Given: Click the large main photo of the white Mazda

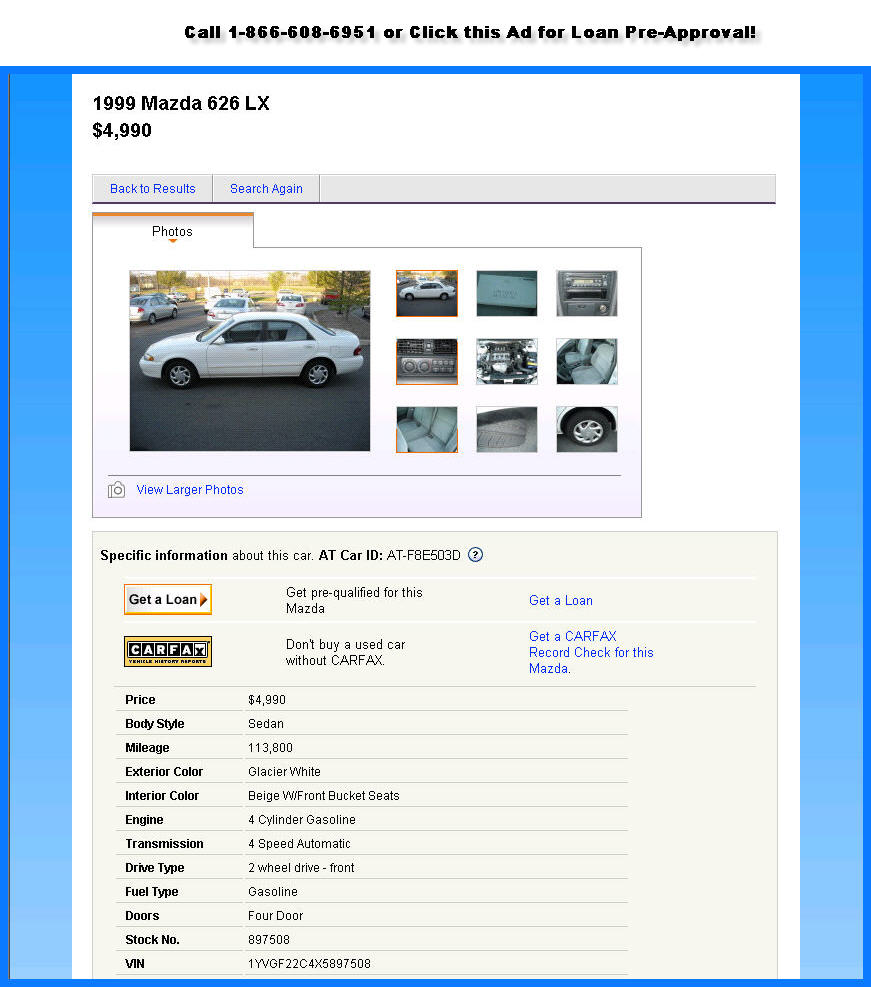Looking at the screenshot, I should pos(250,361).
